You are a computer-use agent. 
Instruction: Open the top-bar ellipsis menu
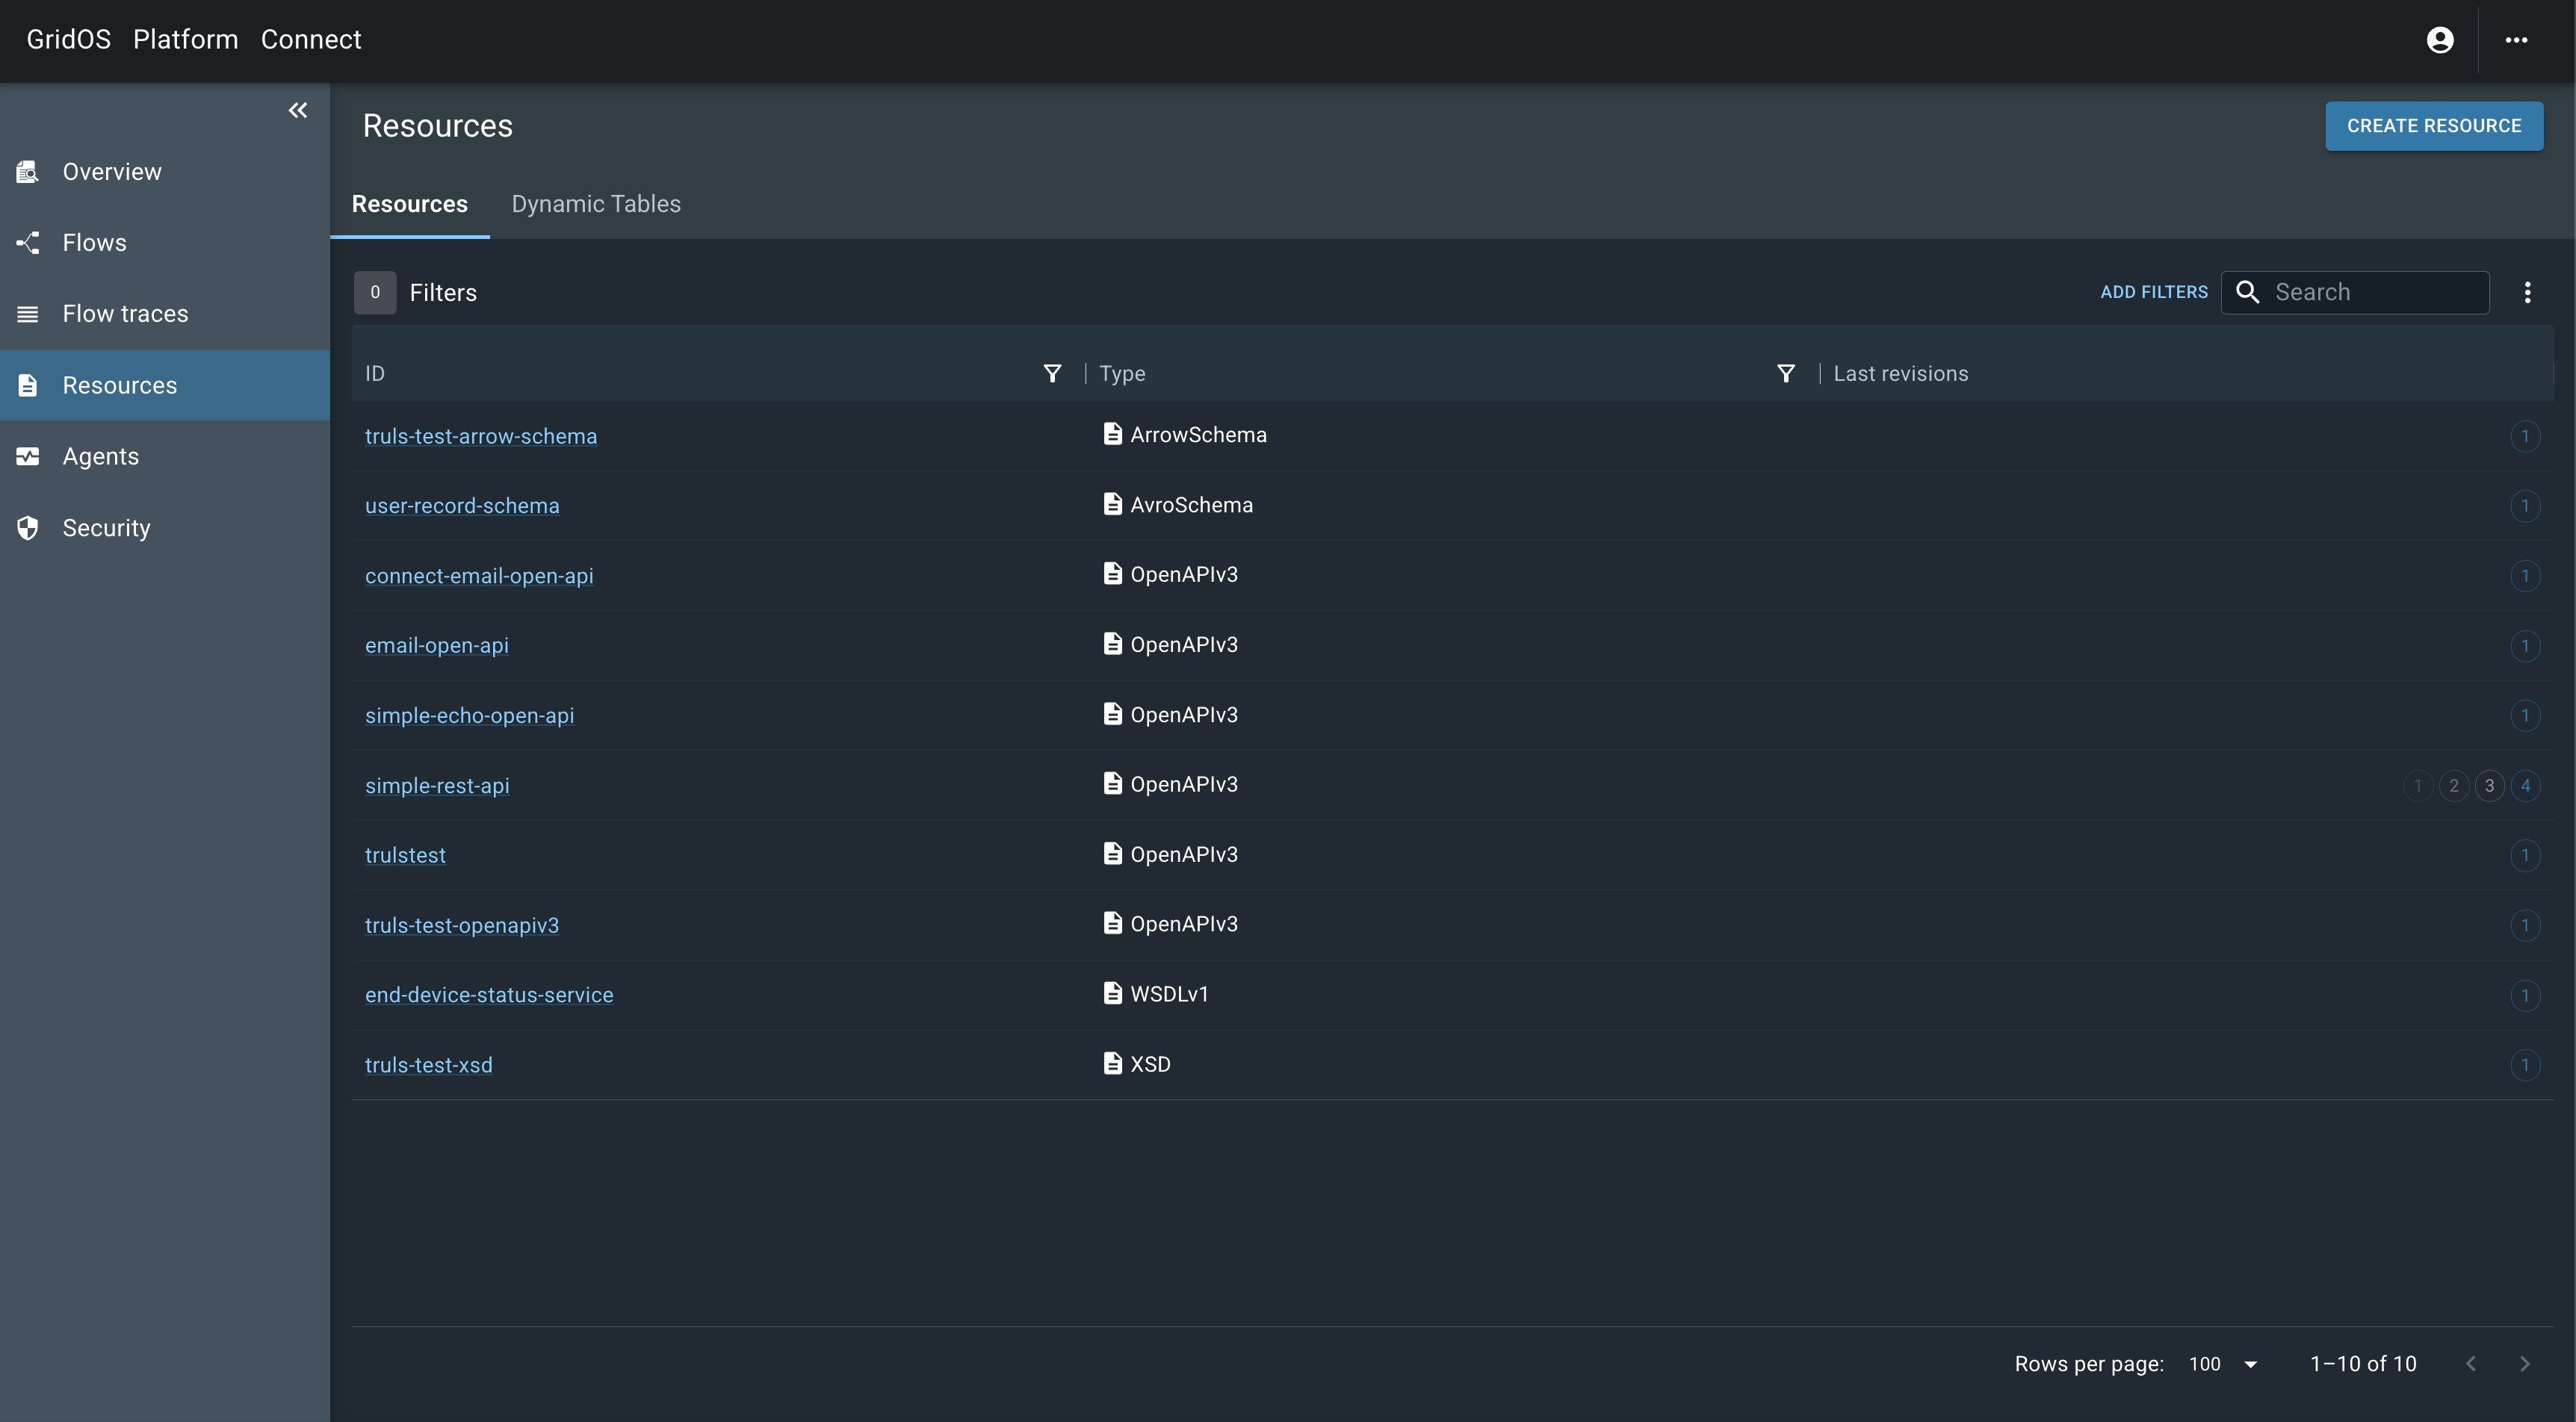[2517, 40]
